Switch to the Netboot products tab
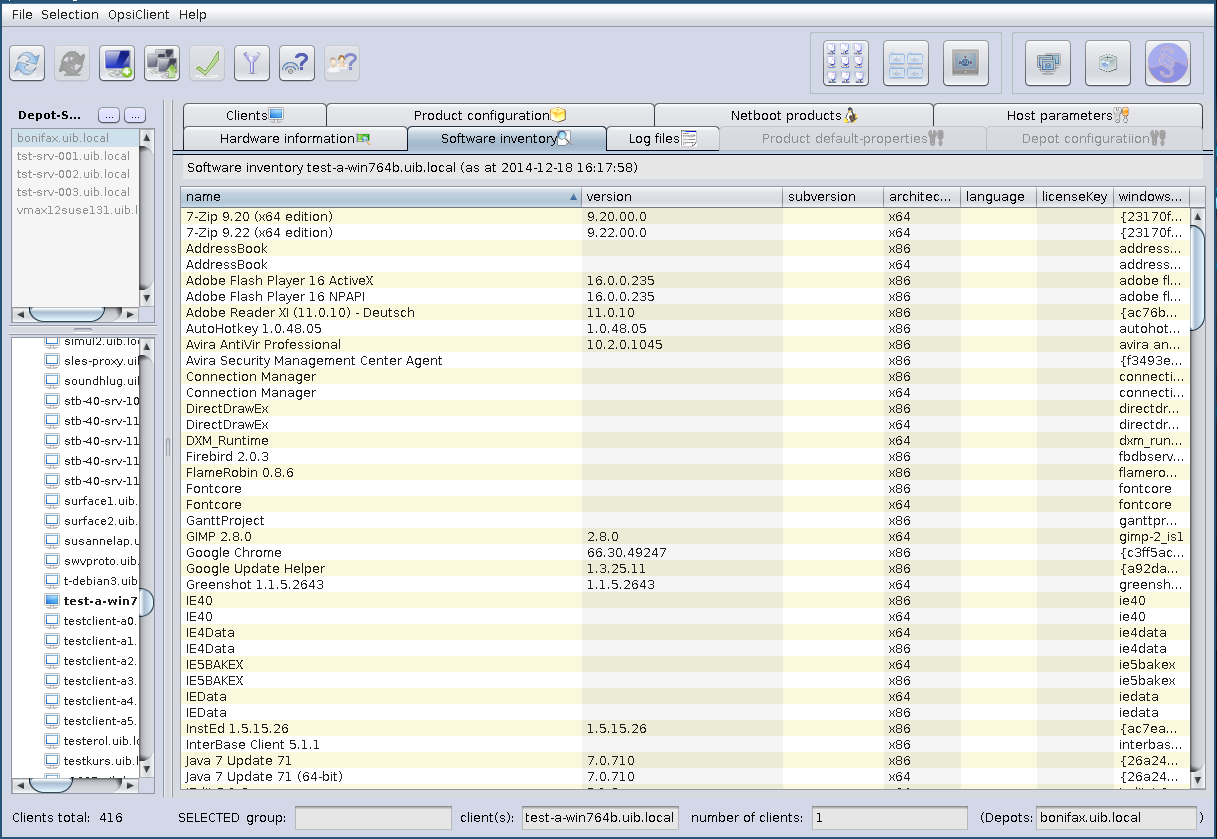The height and width of the screenshot is (839, 1217). tap(794, 115)
